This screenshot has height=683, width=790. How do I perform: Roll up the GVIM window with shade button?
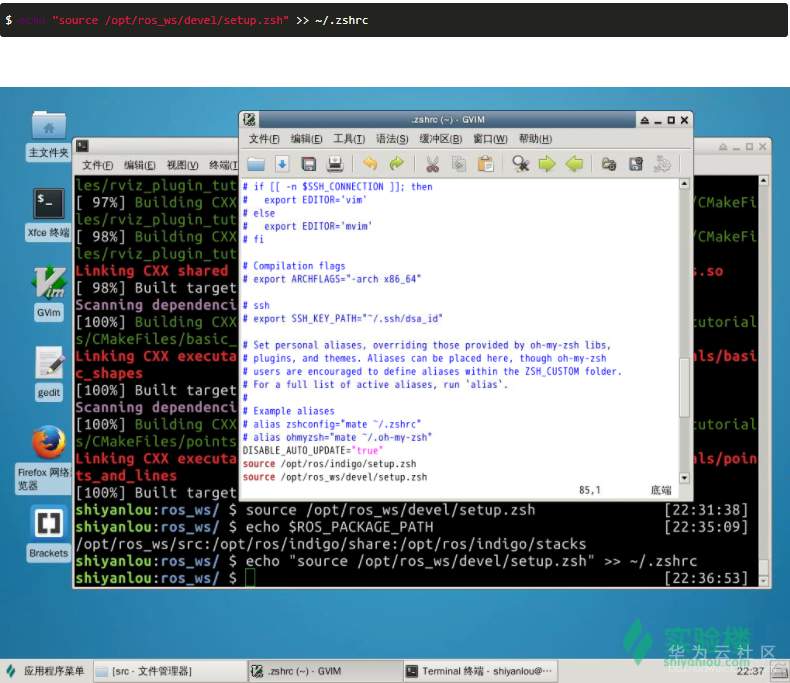pyautogui.click(x=644, y=120)
